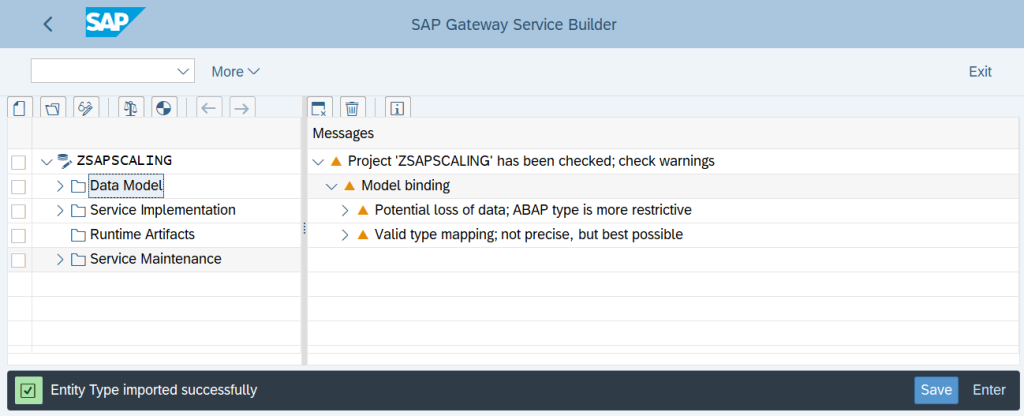1024x416 pixels.
Task: Expand the Valid type mapping warning
Action: (346, 234)
